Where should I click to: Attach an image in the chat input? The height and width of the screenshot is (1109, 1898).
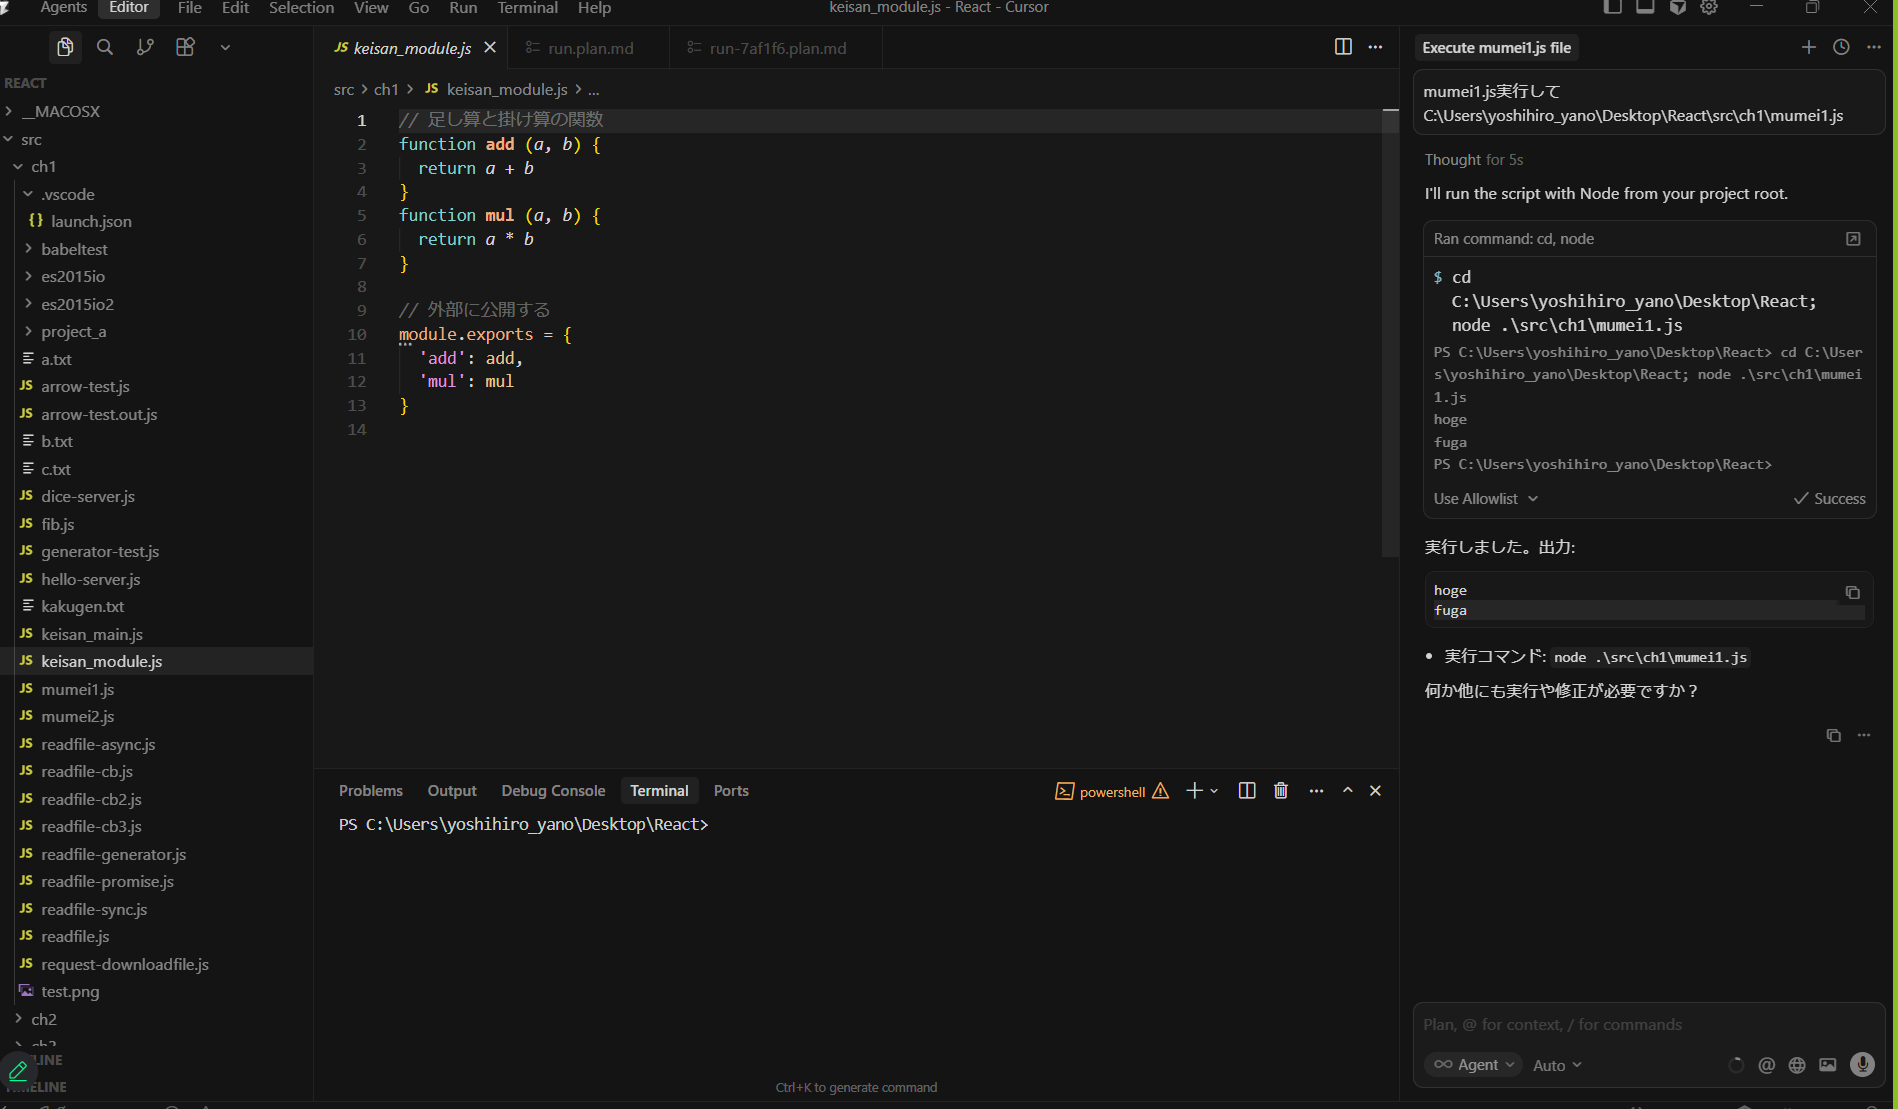[1829, 1065]
